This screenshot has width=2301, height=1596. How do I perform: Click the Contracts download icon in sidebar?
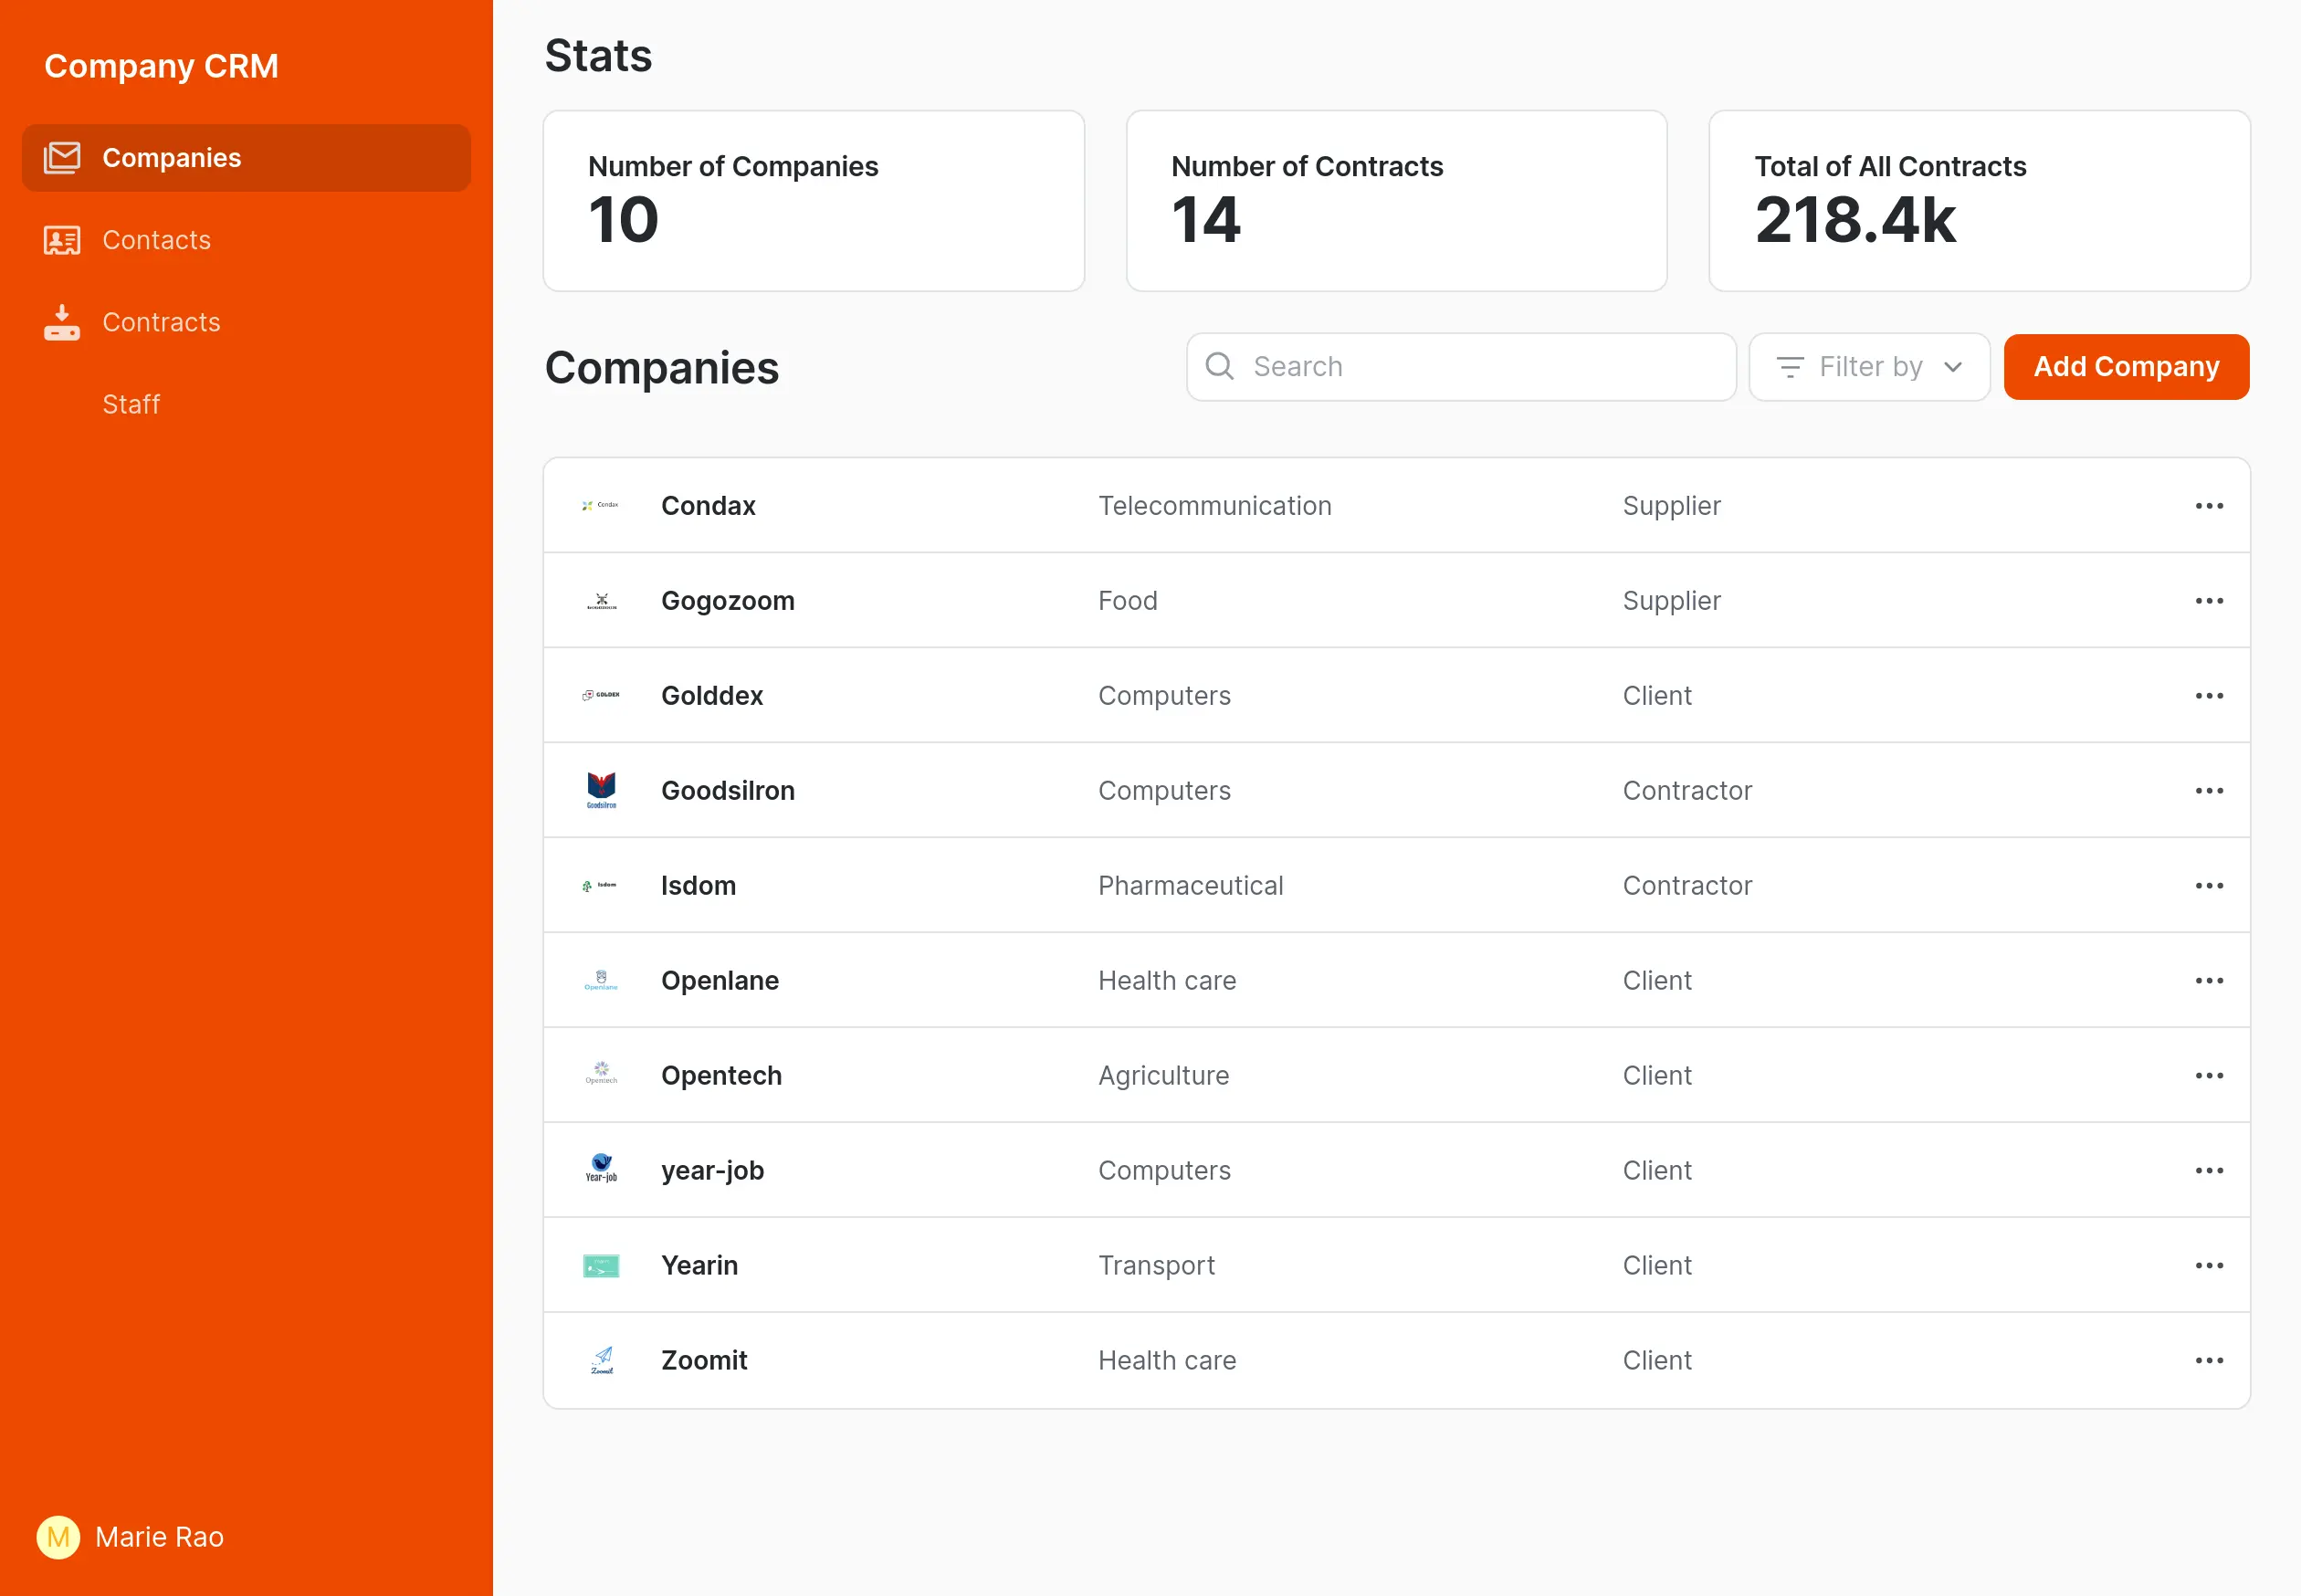(x=62, y=322)
